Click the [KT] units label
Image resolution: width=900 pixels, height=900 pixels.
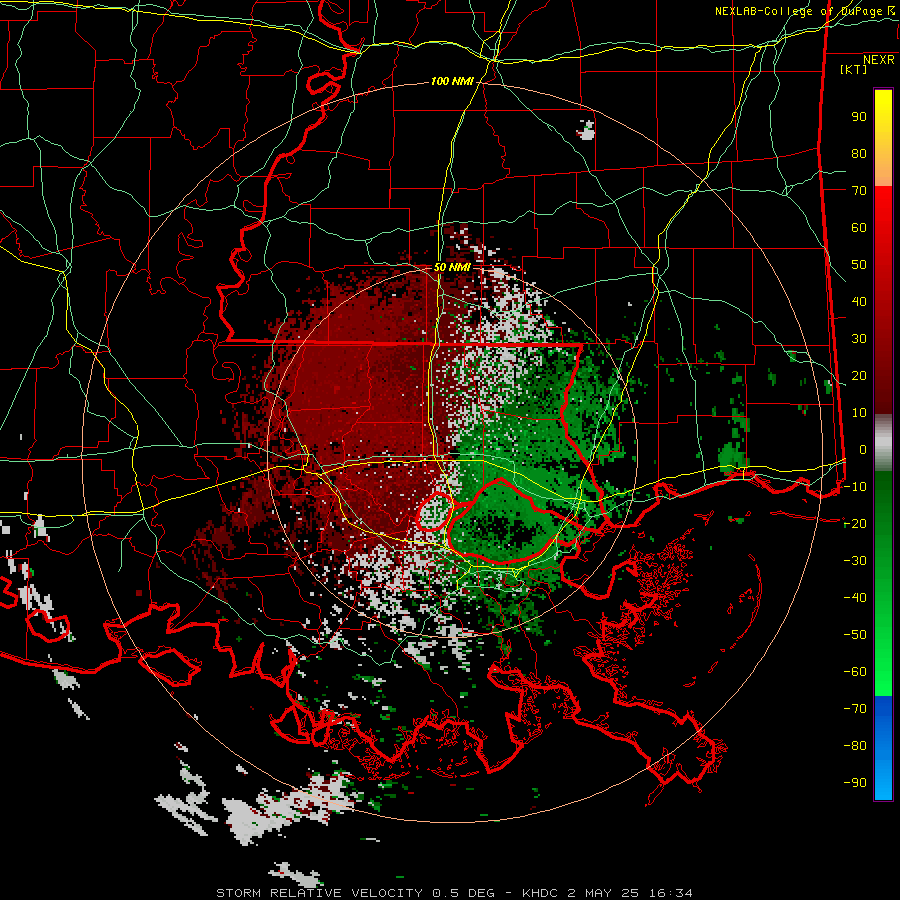(853, 69)
